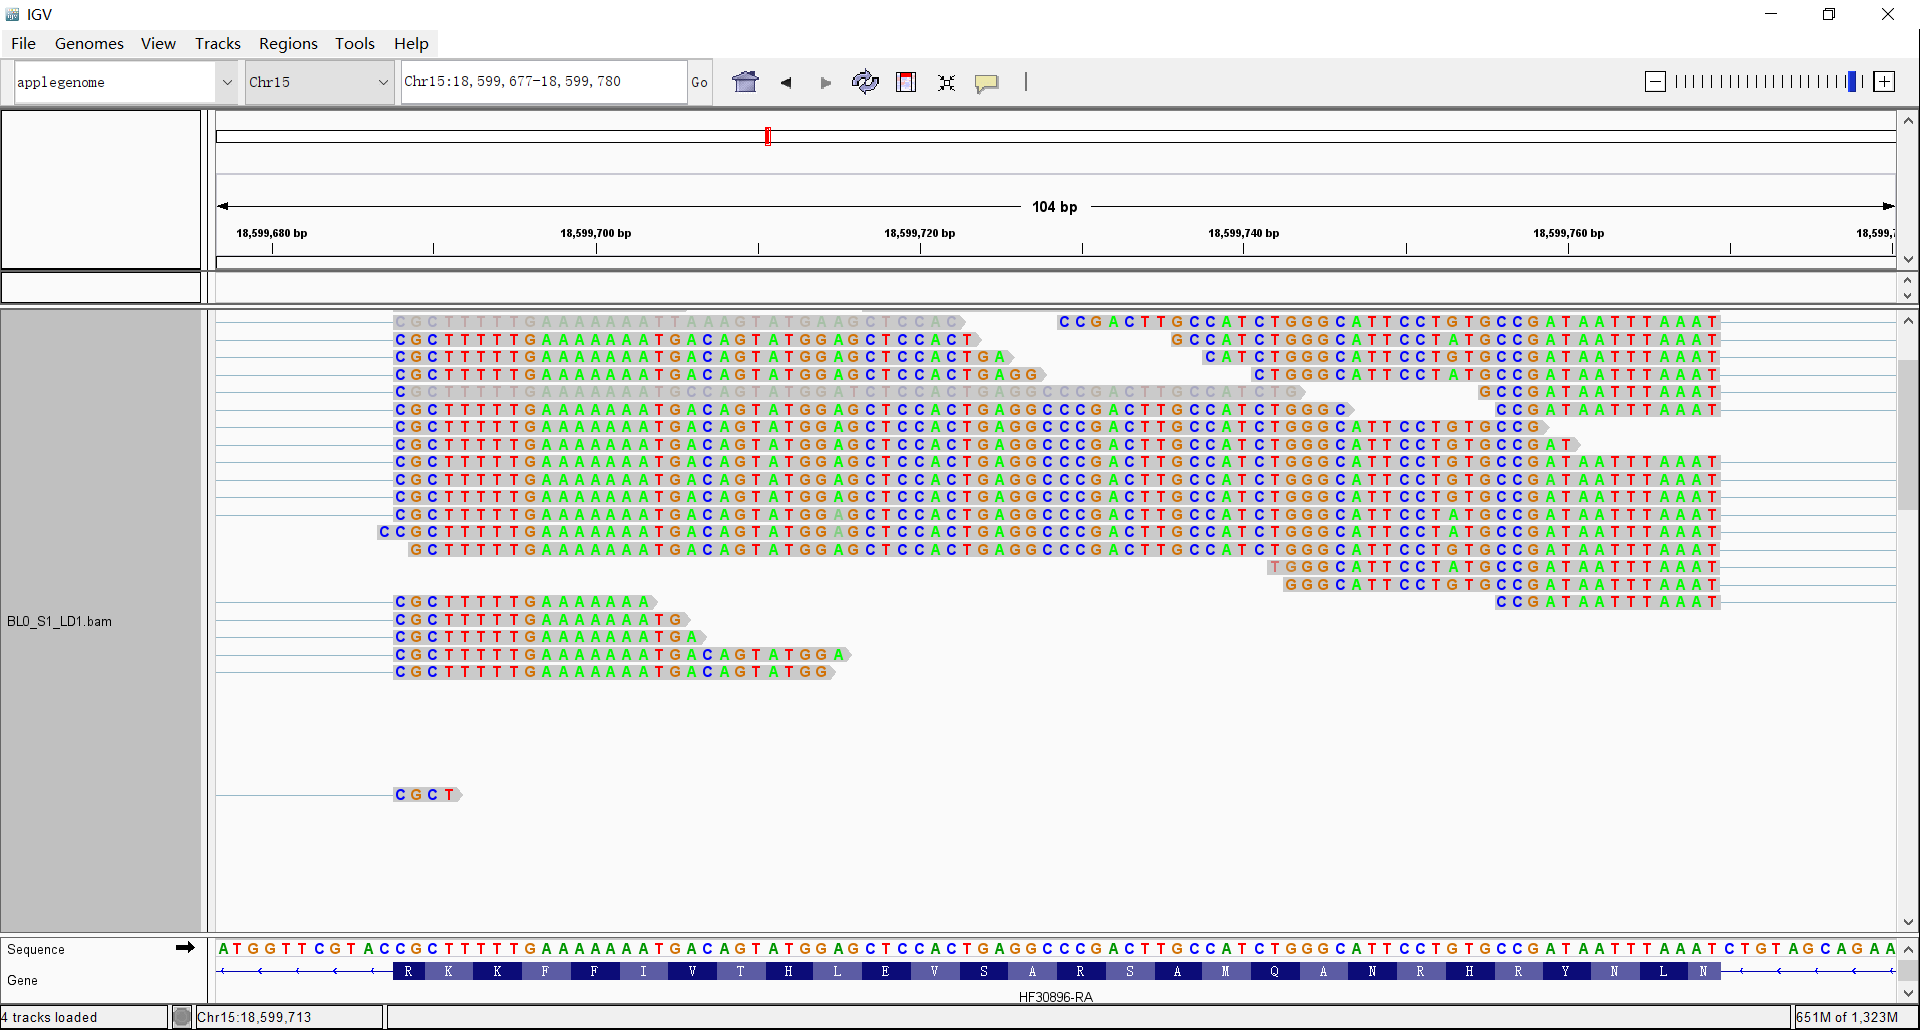Image resolution: width=1920 pixels, height=1030 pixels.
Task: Open the View menu
Action: 158,43
